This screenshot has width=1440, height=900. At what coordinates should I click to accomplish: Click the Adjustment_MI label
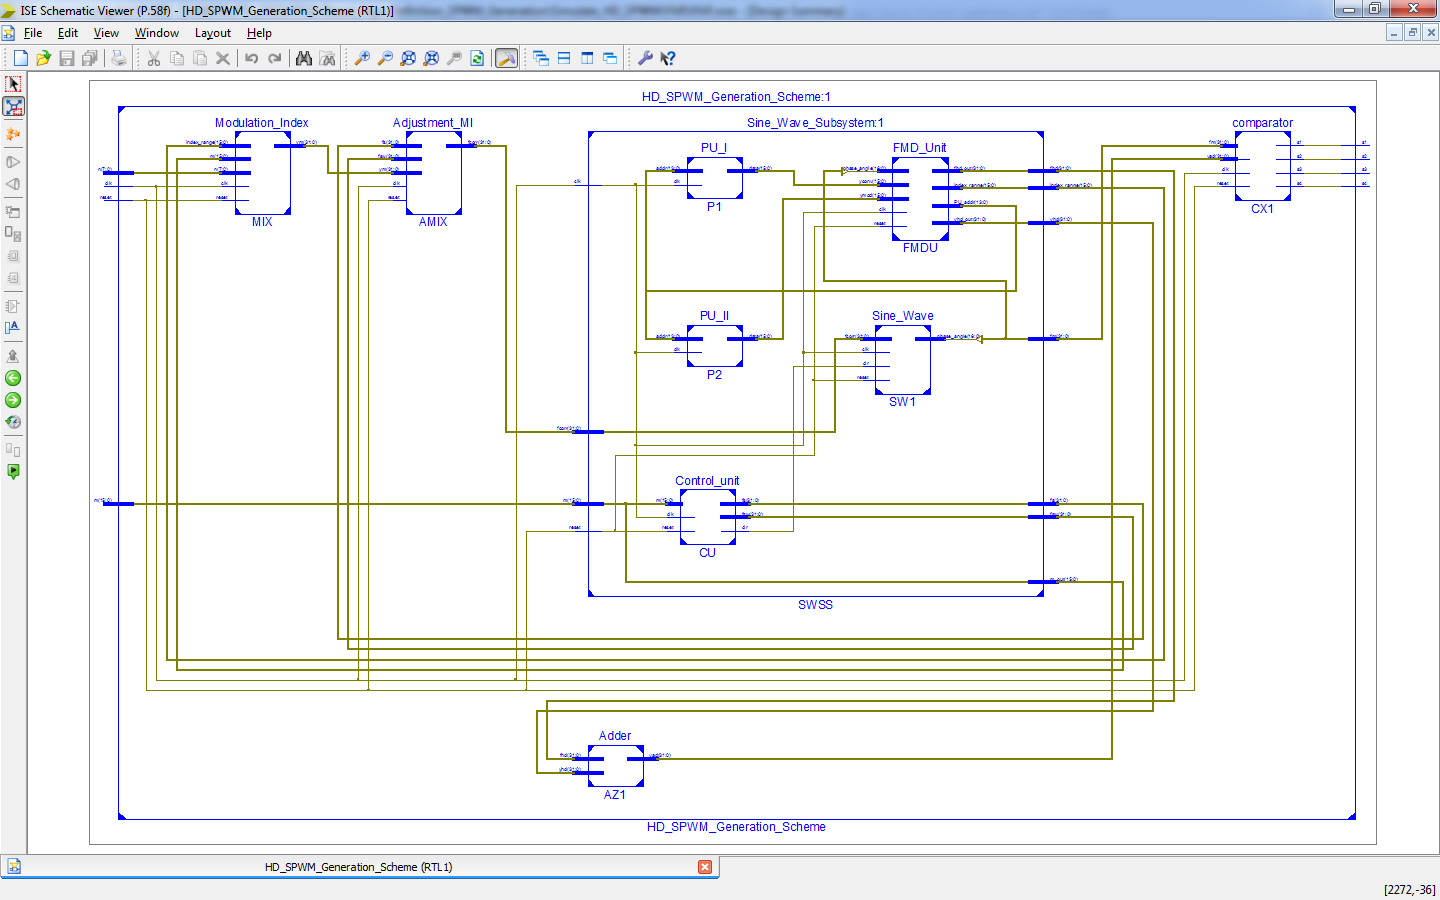pos(433,123)
